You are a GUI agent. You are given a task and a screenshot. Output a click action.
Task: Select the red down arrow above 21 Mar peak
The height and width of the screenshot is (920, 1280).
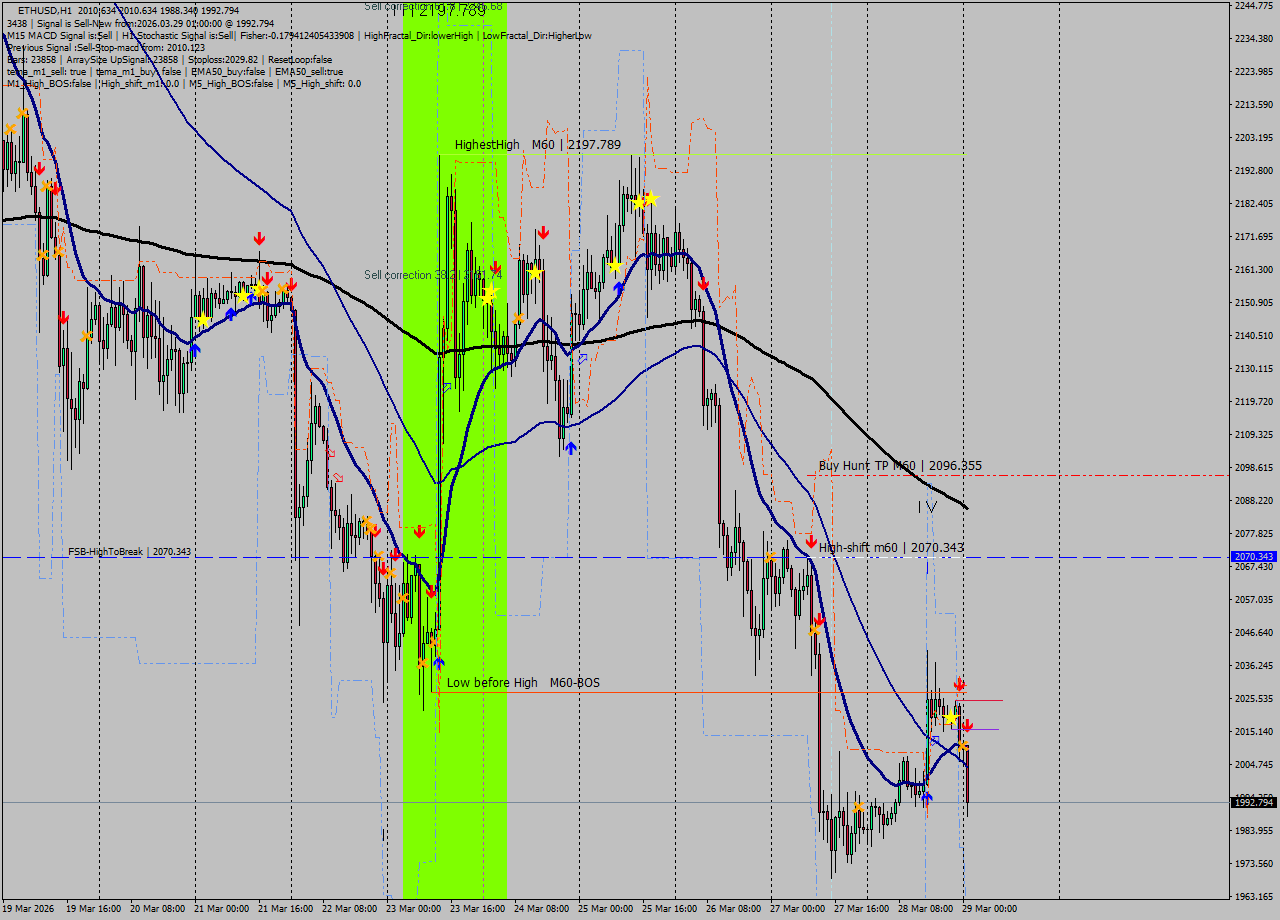tap(259, 238)
